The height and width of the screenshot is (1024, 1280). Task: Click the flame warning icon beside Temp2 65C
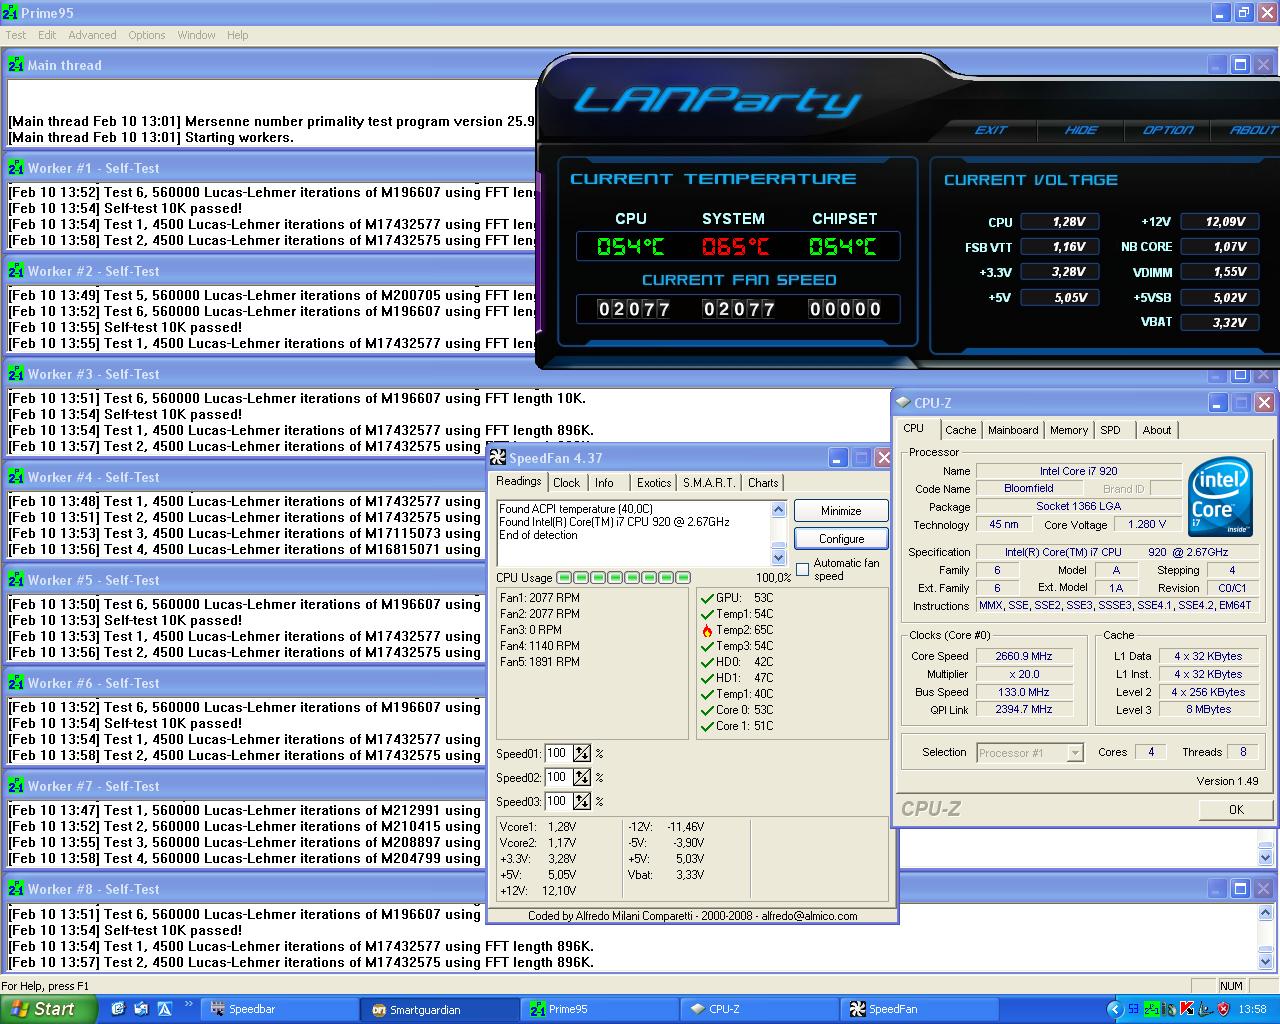coord(707,630)
